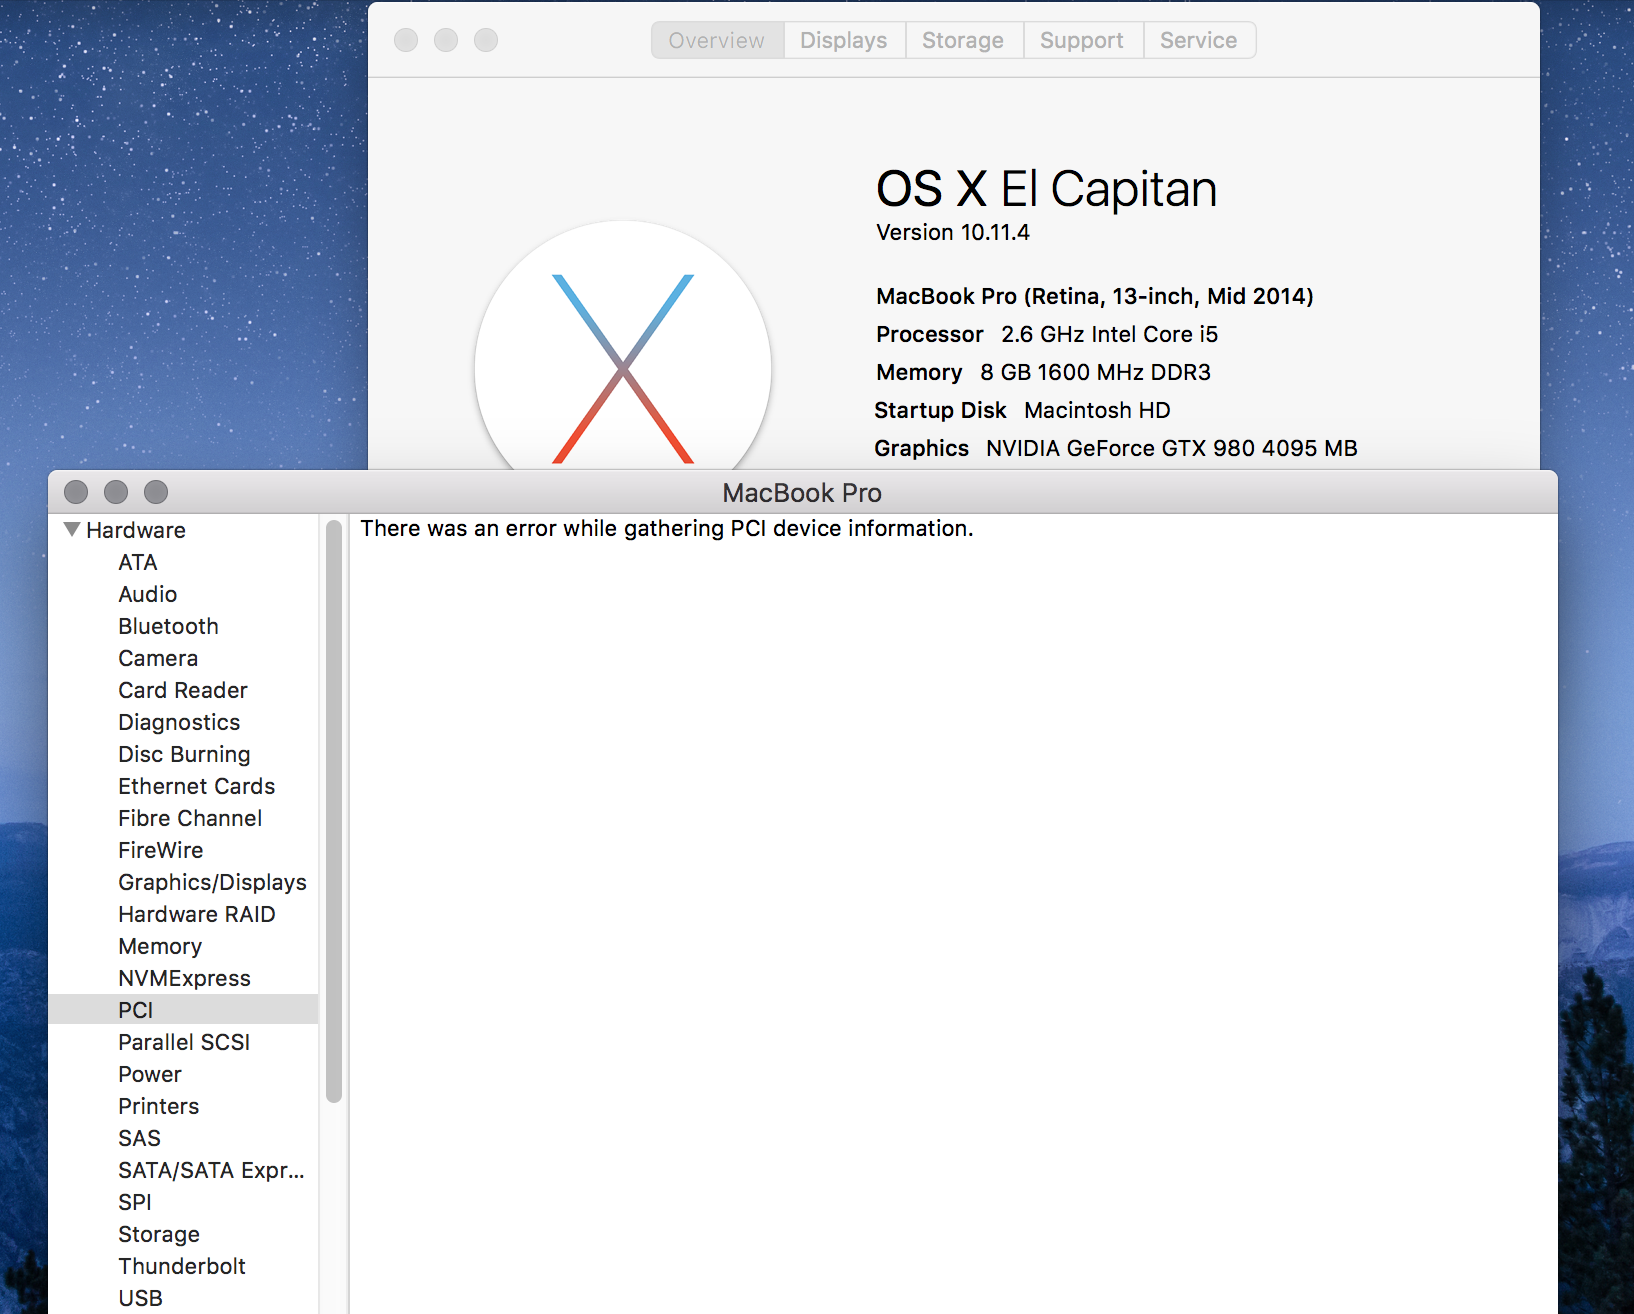Open the Card Reader entry
This screenshot has height=1314, width=1634.
[183, 690]
